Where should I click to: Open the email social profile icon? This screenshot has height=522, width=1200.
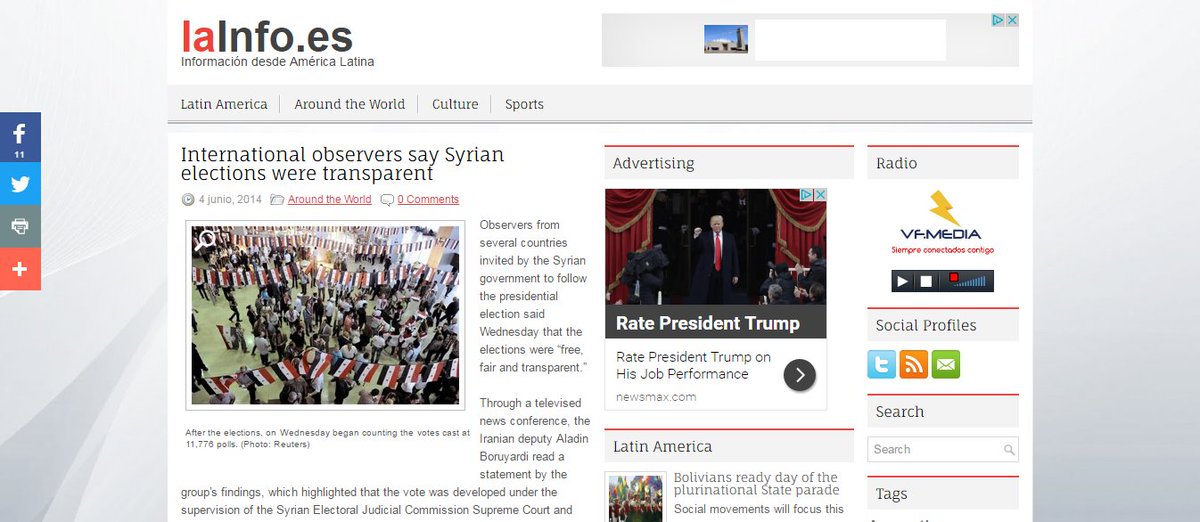[946, 364]
